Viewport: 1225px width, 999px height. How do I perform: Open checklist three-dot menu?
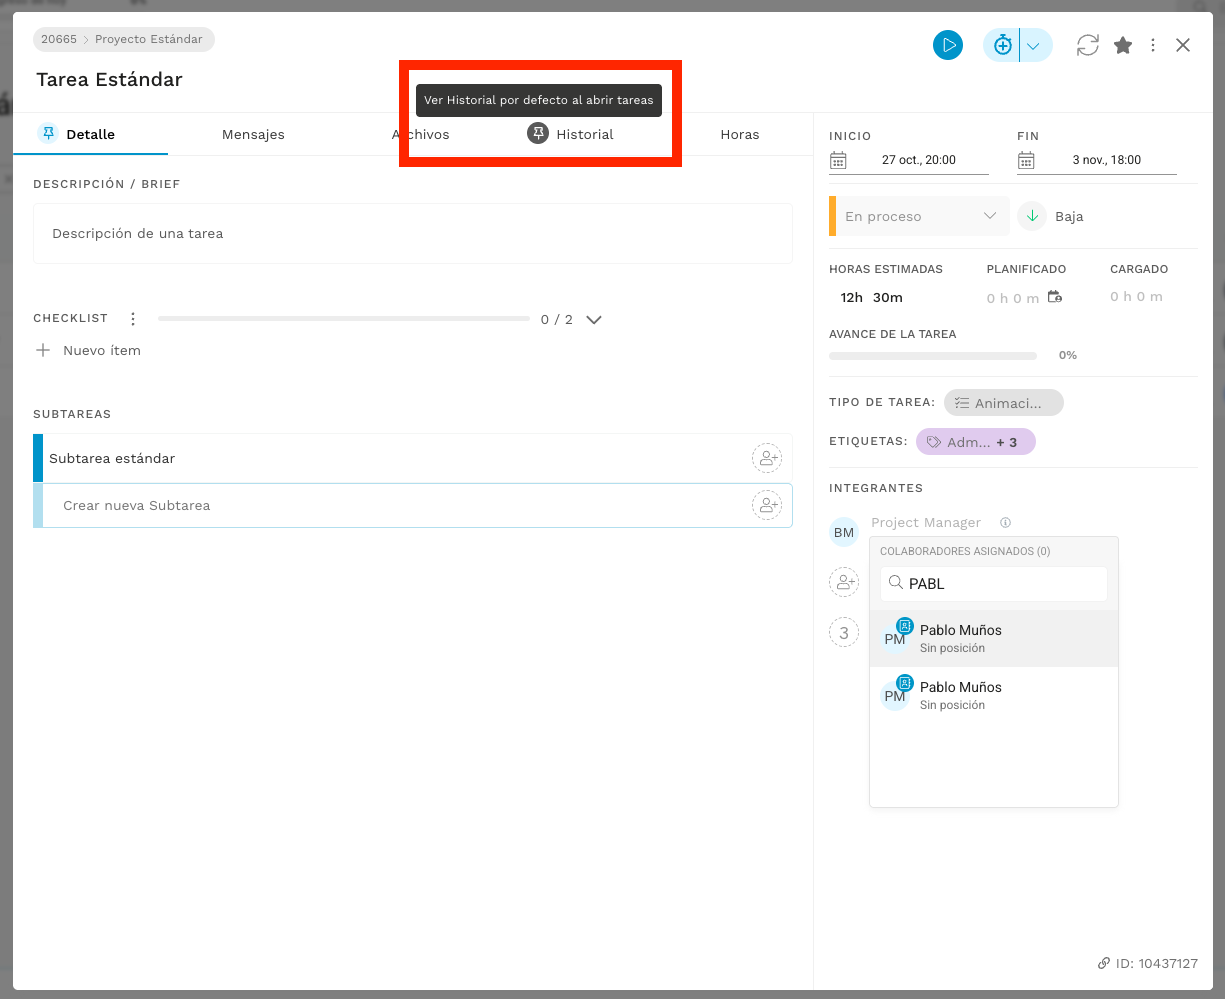click(133, 319)
